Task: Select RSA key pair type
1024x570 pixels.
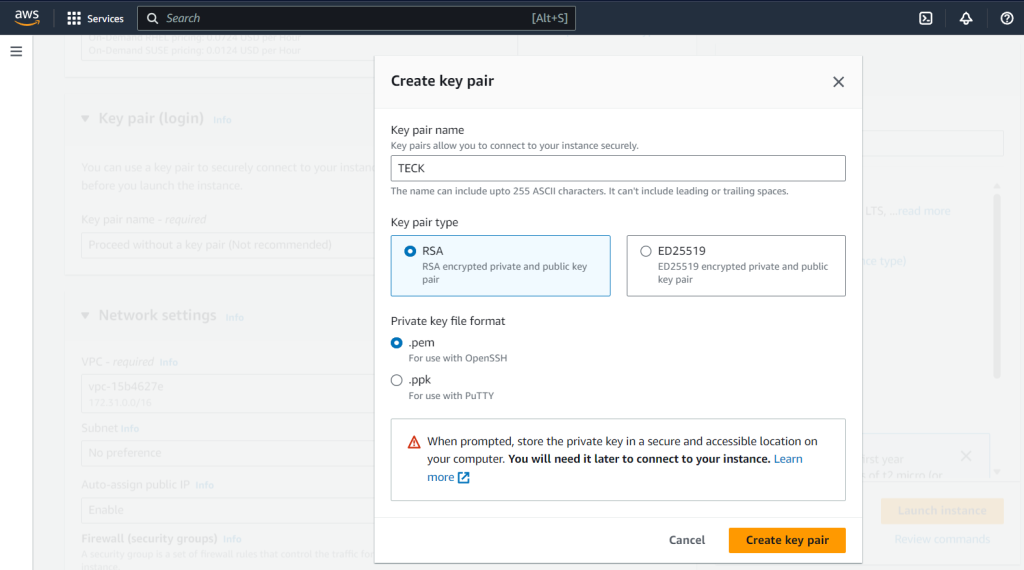Action: 410,252
